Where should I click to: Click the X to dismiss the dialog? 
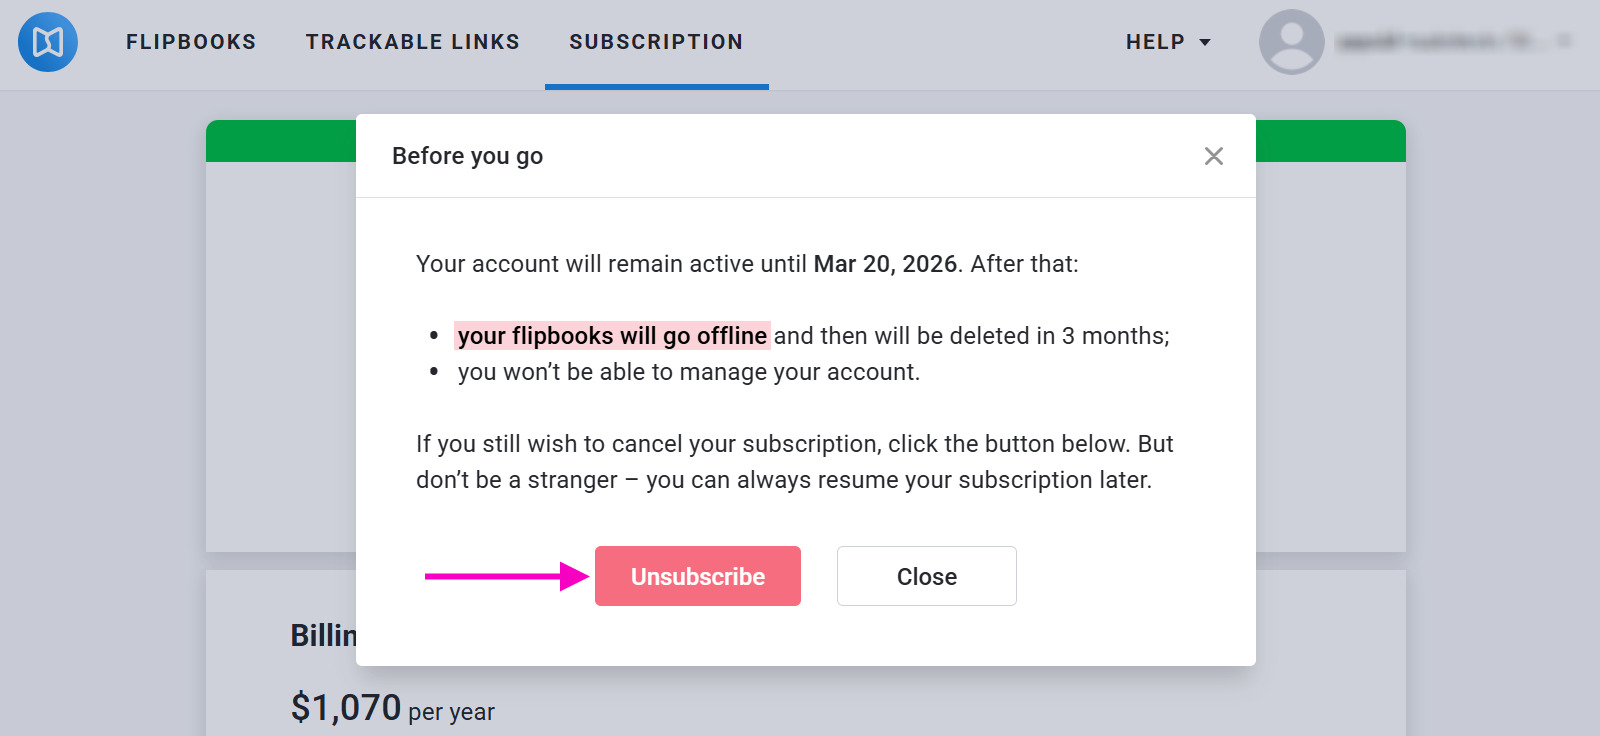pos(1214,156)
